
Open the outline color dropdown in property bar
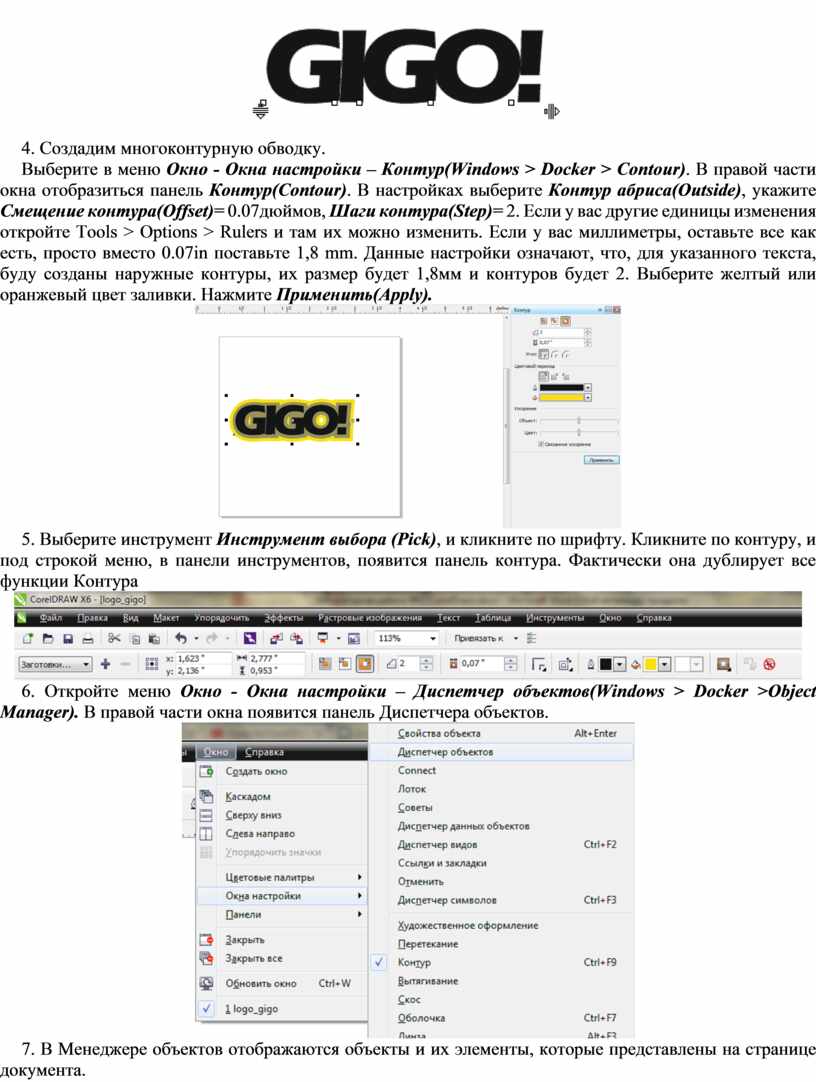point(619,665)
